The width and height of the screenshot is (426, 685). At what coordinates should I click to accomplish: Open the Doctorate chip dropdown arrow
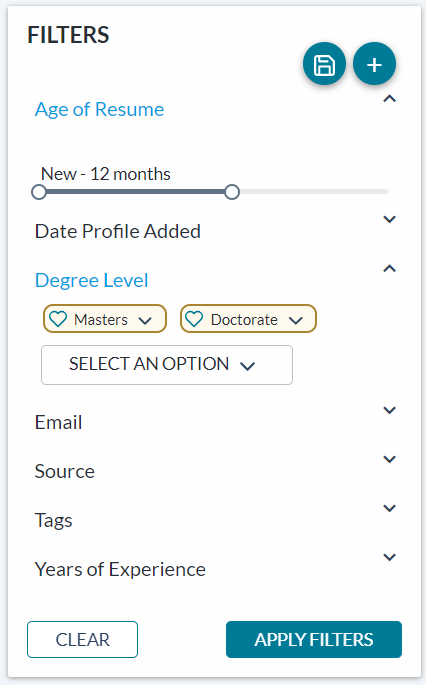pos(296,320)
